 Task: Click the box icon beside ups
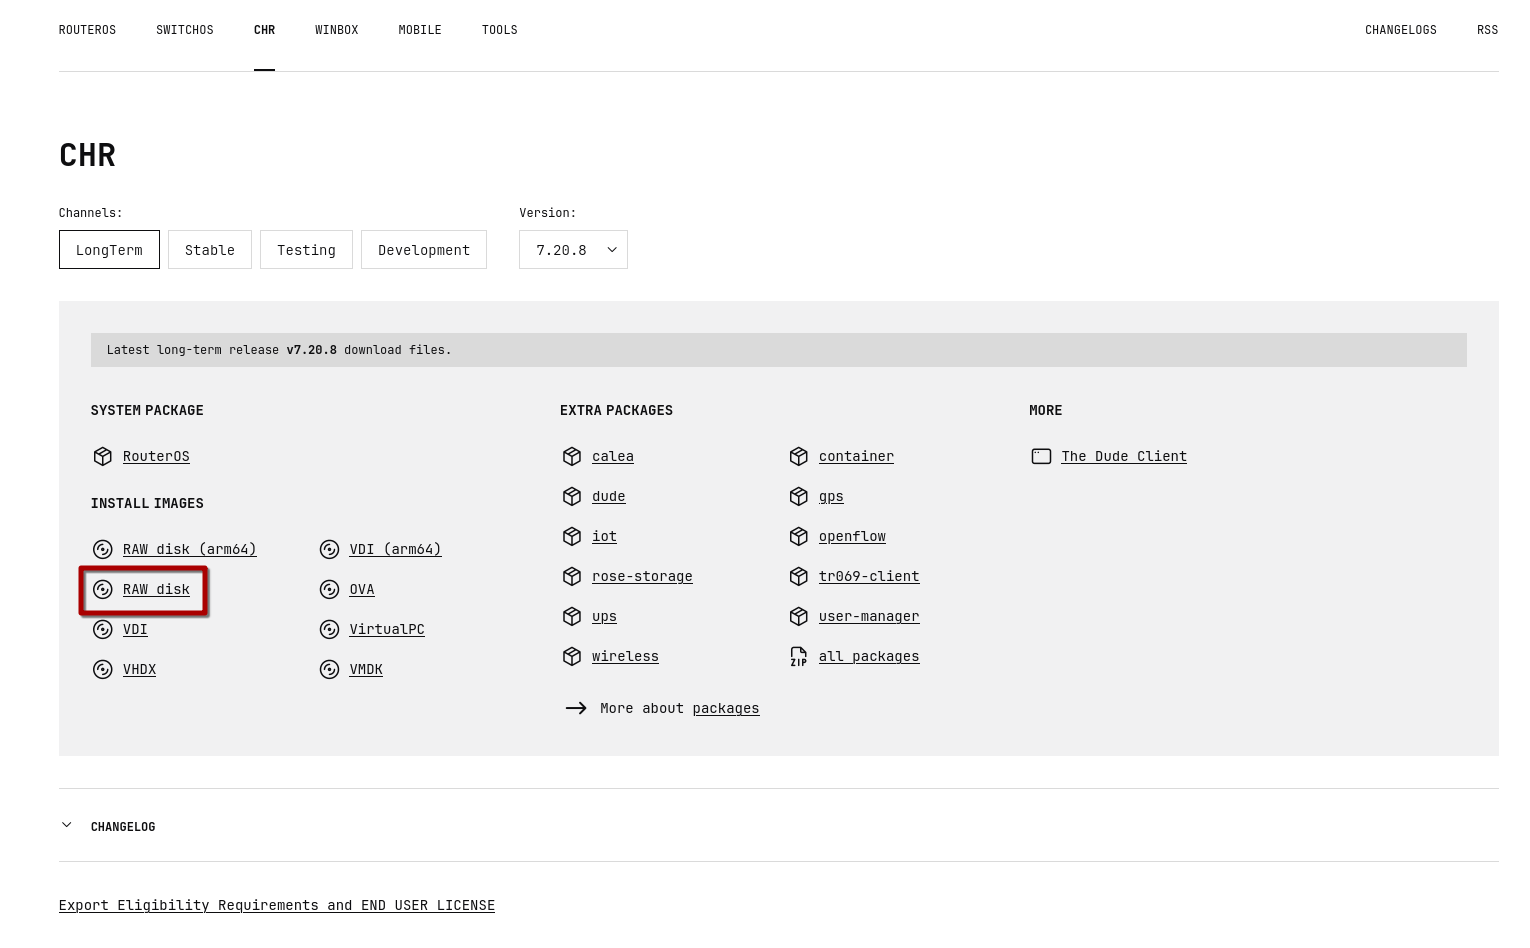(x=572, y=616)
